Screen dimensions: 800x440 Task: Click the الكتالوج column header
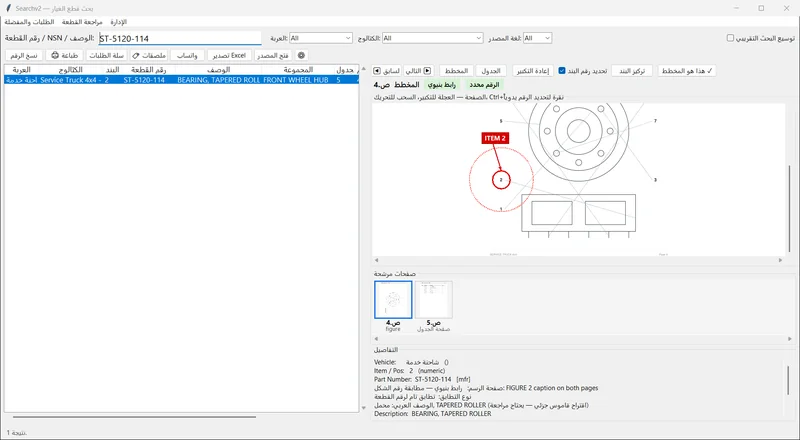coord(70,69)
